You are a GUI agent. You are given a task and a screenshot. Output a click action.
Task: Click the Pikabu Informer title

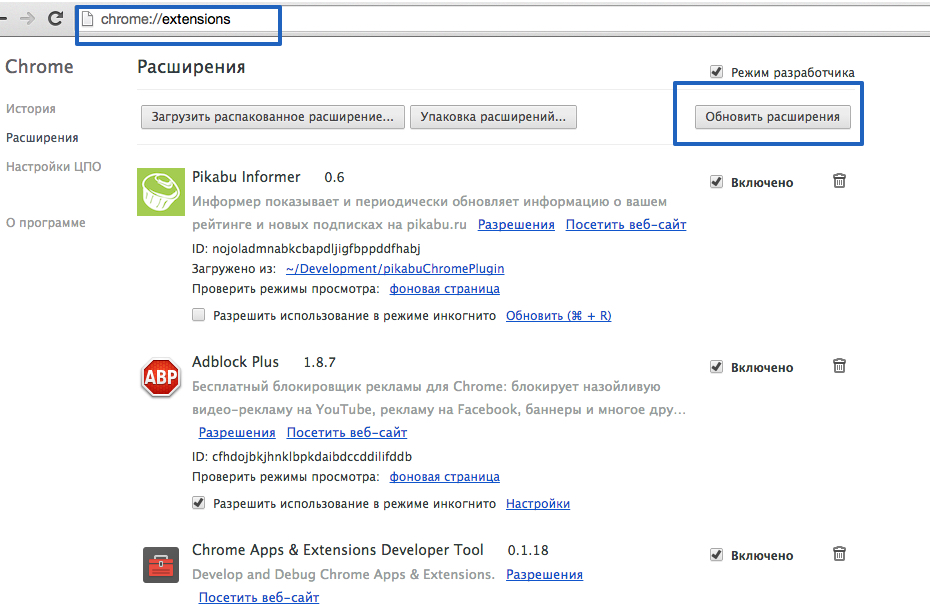click(246, 177)
